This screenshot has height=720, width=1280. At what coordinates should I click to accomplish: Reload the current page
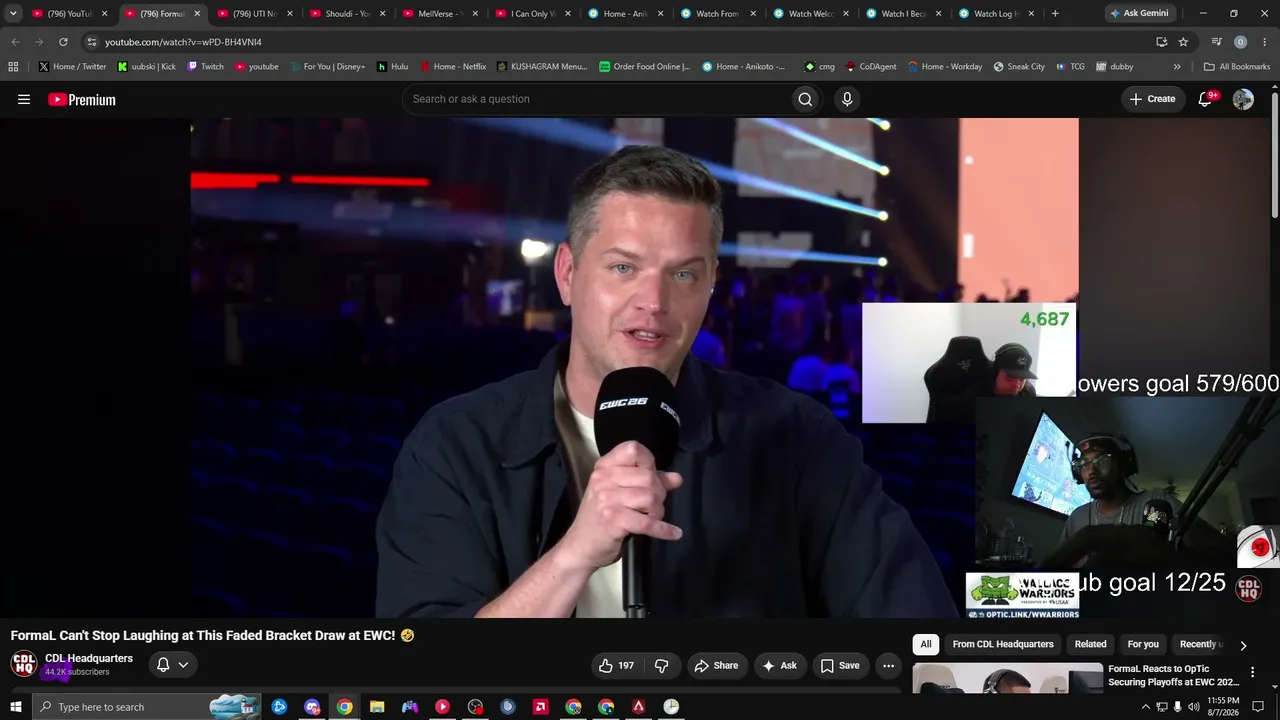click(x=63, y=42)
